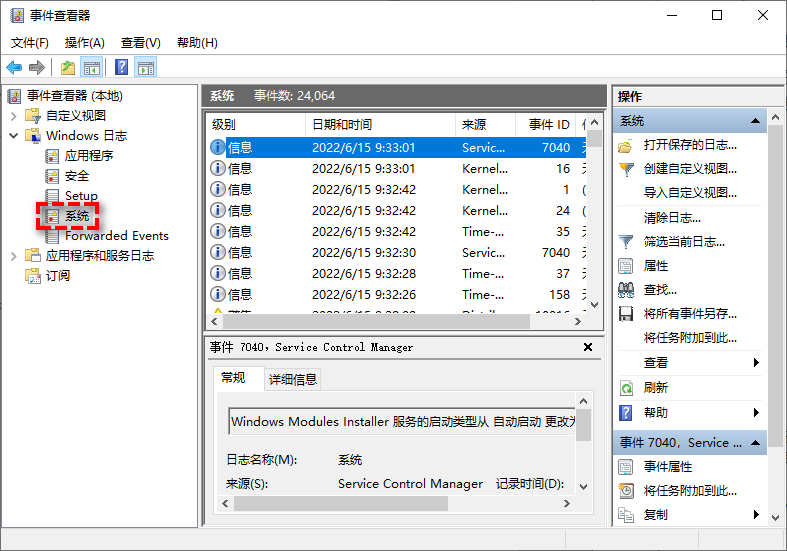Screen dimensions: 787x551
Task: Click 将任务附加到此... under 系统 section
Action: click(x=690, y=338)
